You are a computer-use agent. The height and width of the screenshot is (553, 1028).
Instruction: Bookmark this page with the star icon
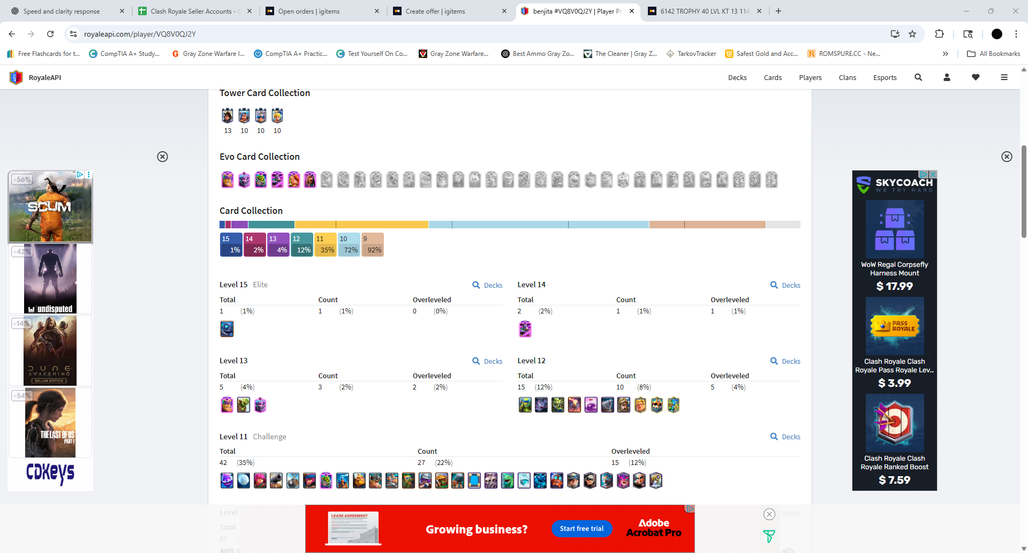tap(912, 33)
